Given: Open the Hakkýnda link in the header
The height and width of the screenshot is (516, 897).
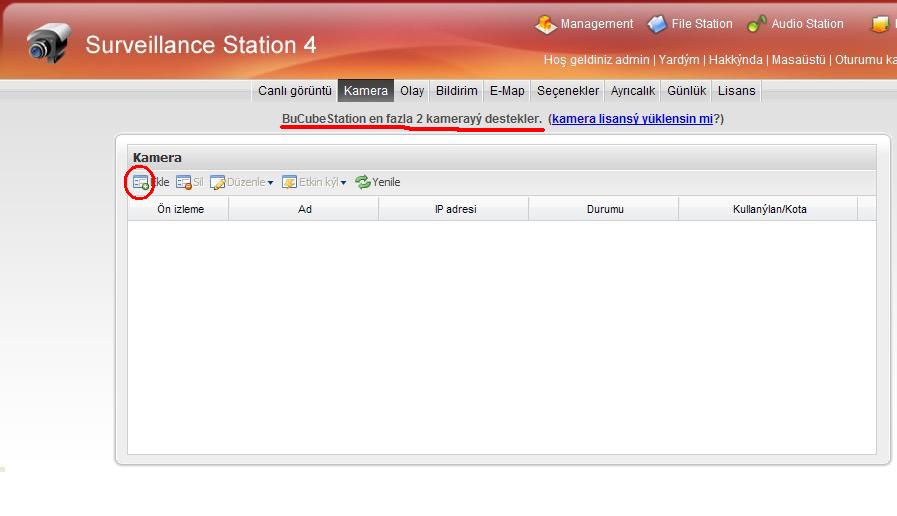Looking at the screenshot, I should pos(735,60).
